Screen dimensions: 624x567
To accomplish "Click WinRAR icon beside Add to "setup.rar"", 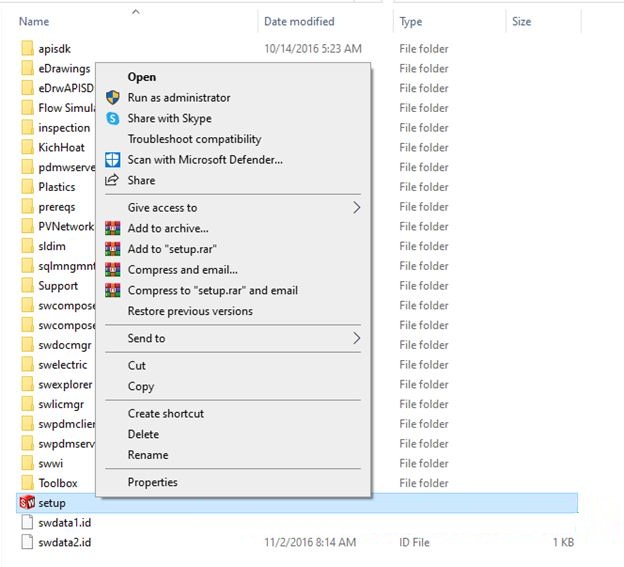I will [x=113, y=249].
